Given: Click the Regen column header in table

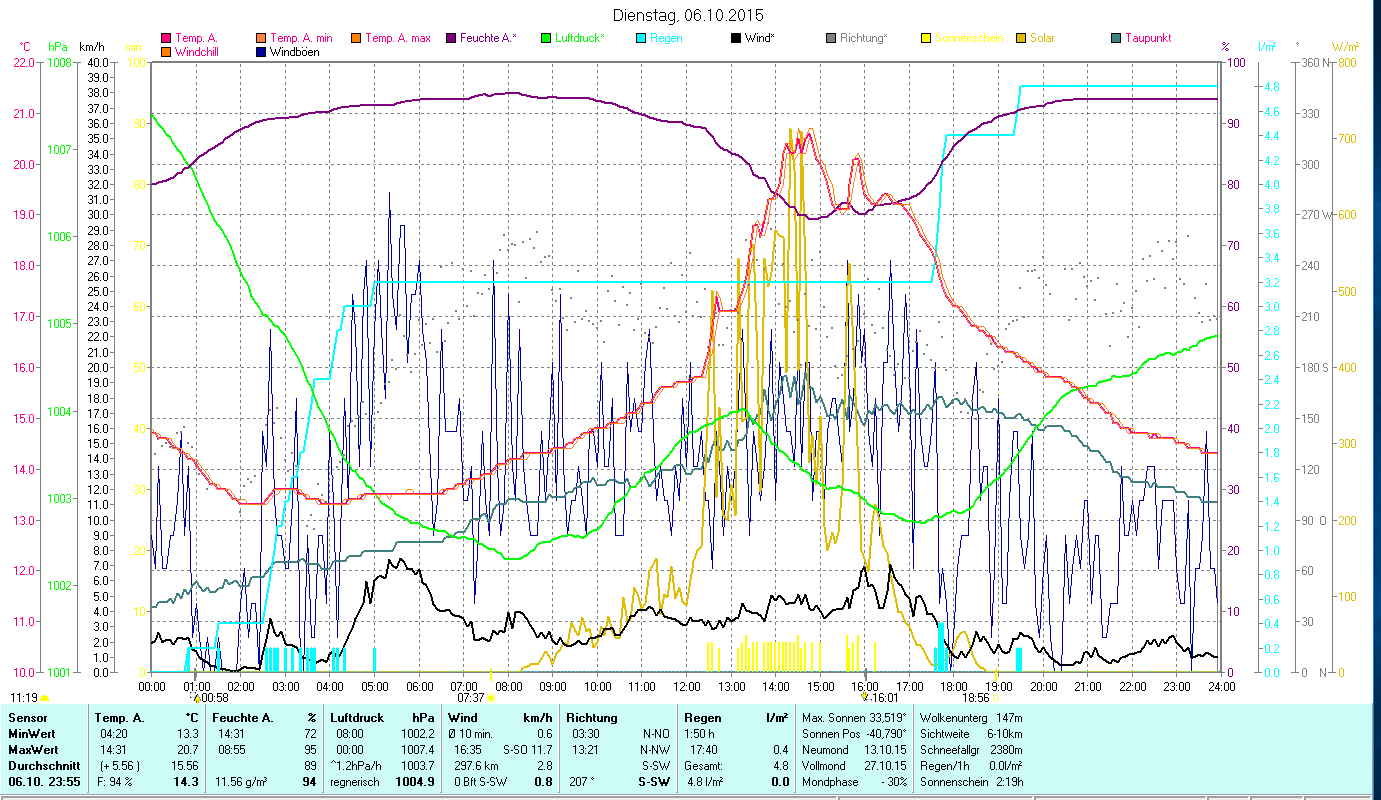Looking at the screenshot, I should (702, 718).
